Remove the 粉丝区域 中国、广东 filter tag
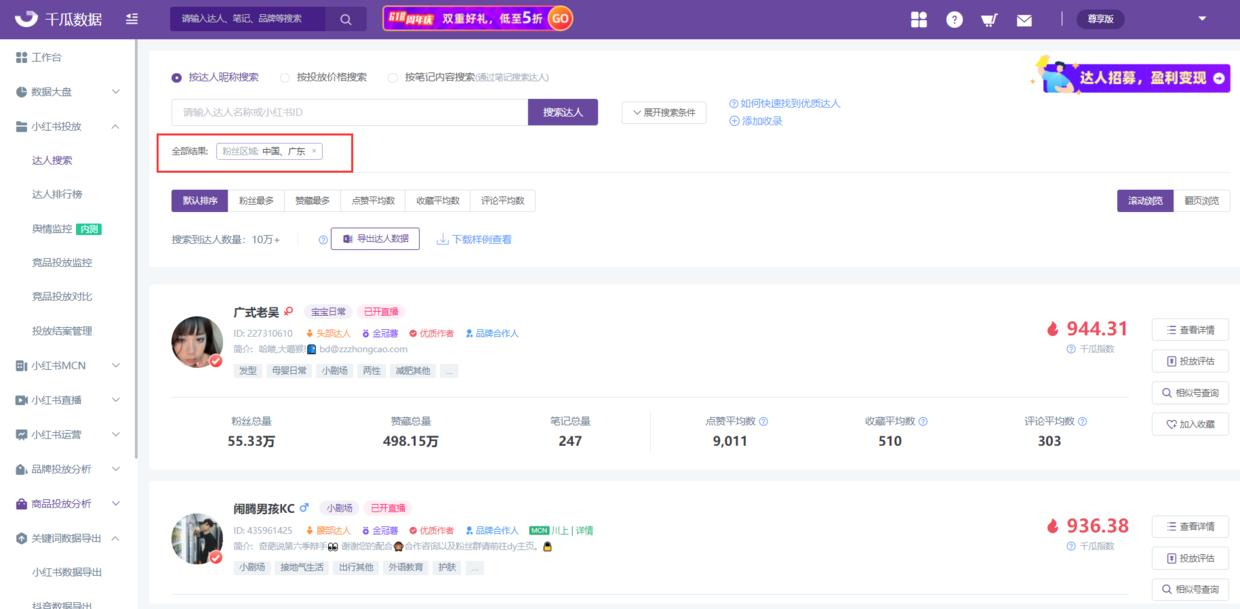The image size is (1240, 609). pos(315,151)
